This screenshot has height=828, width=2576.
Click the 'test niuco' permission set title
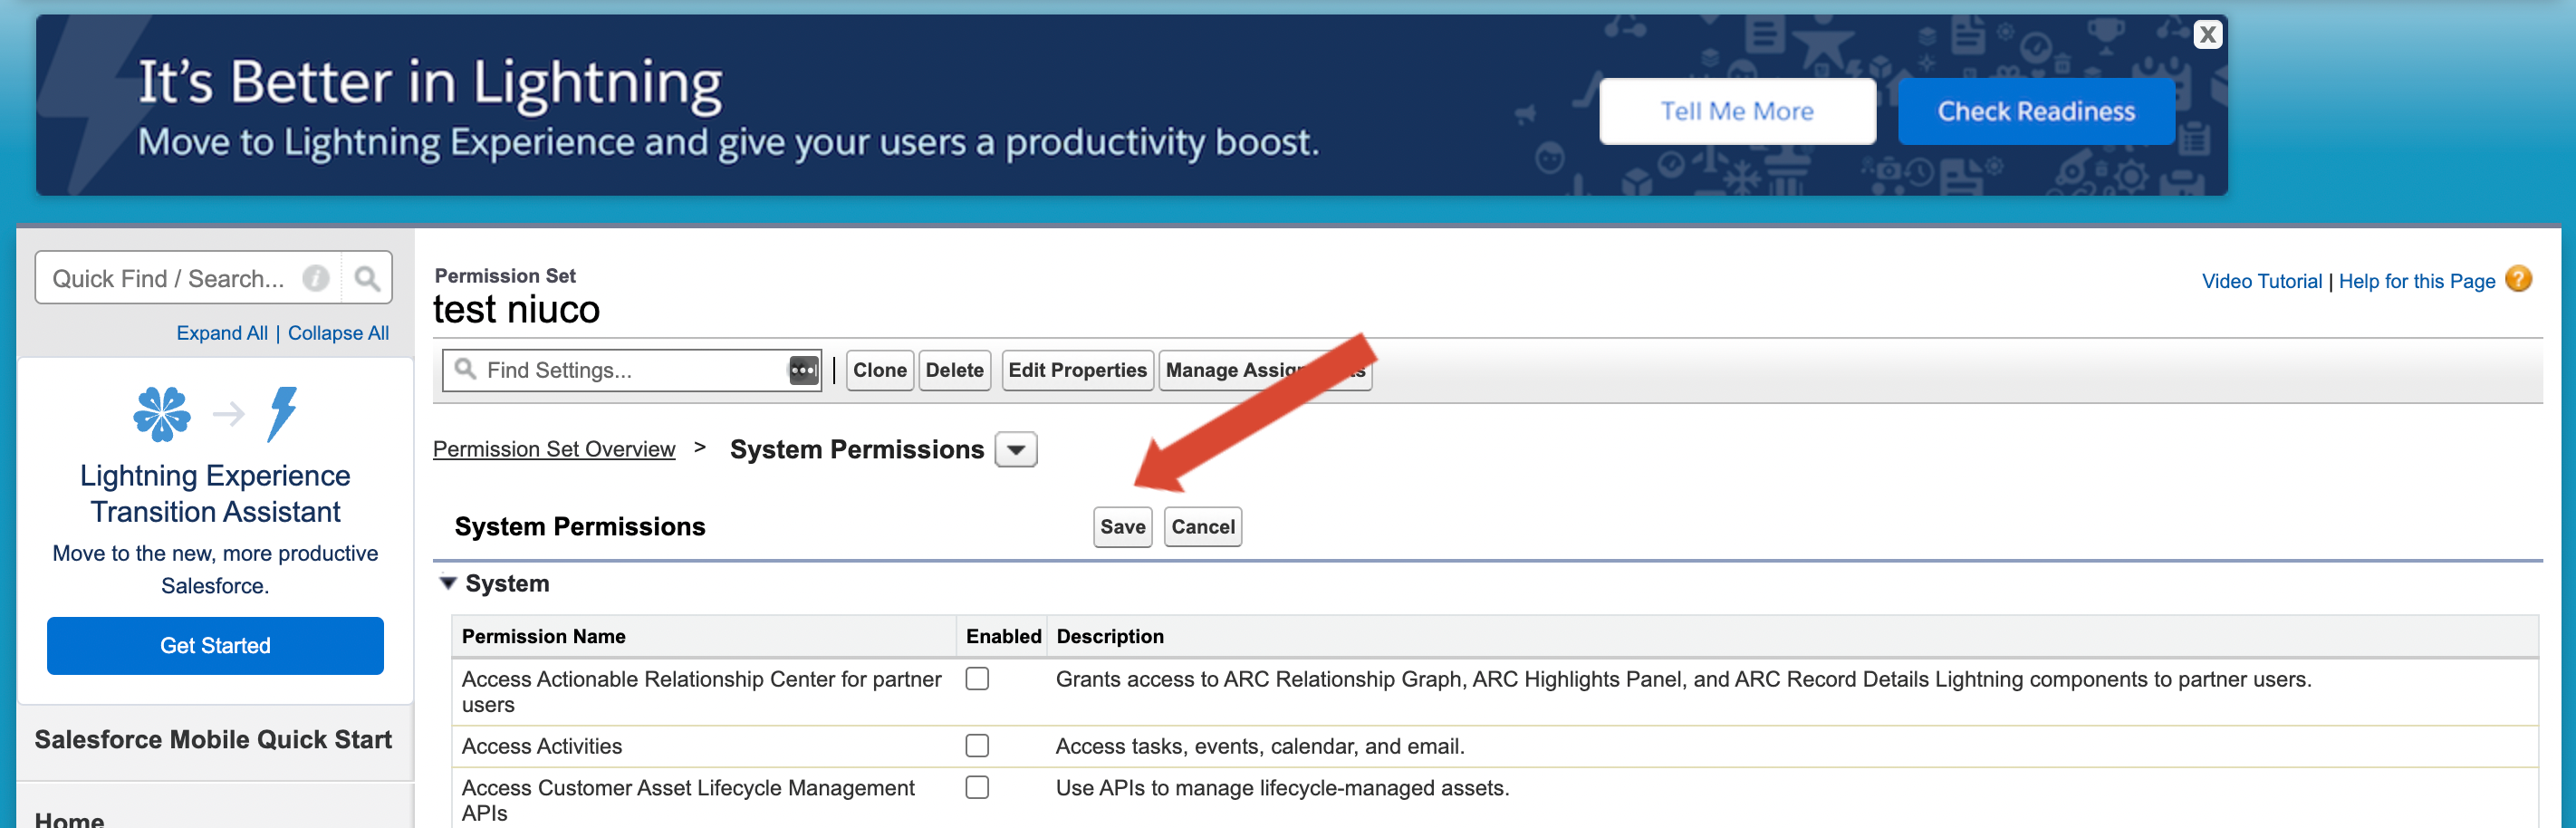pyautogui.click(x=516, y=310)
